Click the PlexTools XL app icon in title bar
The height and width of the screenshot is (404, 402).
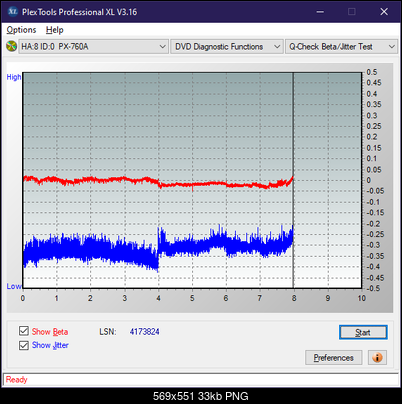12,12
